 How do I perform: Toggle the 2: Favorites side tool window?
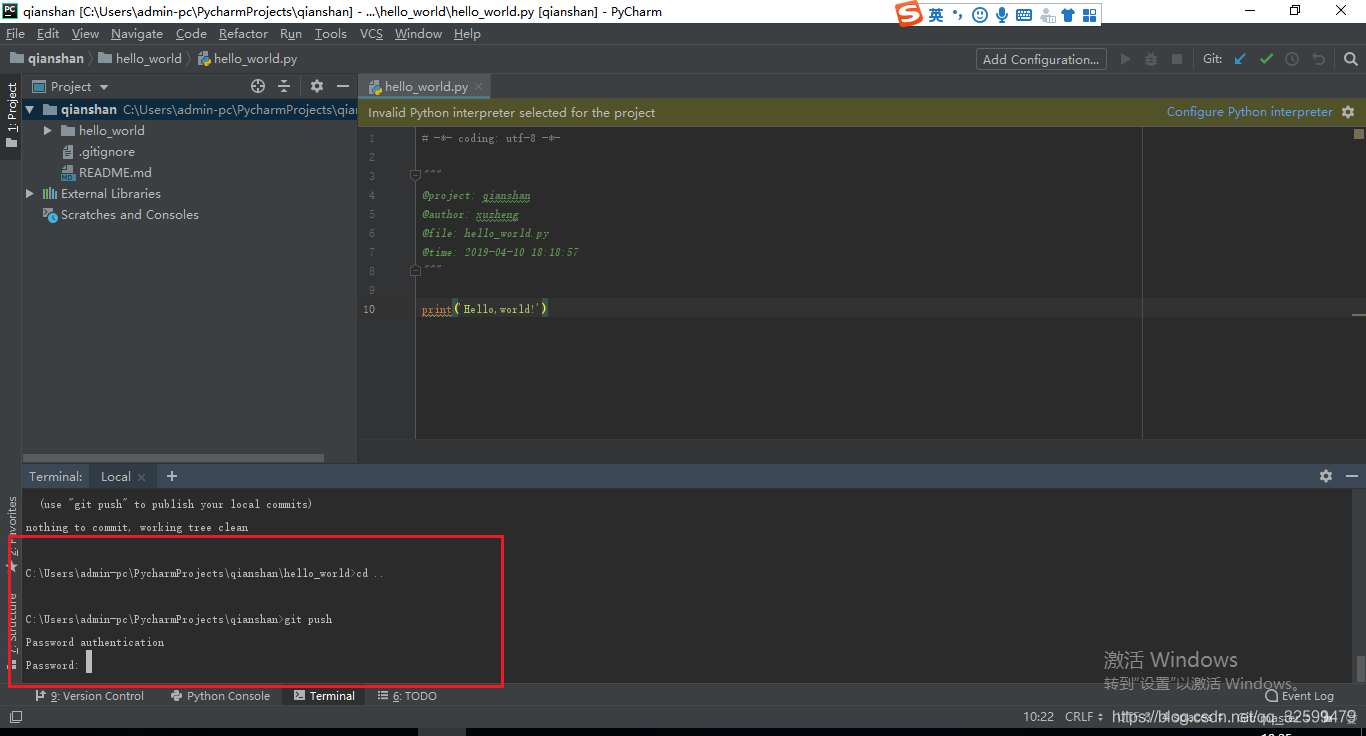(11, 533)
